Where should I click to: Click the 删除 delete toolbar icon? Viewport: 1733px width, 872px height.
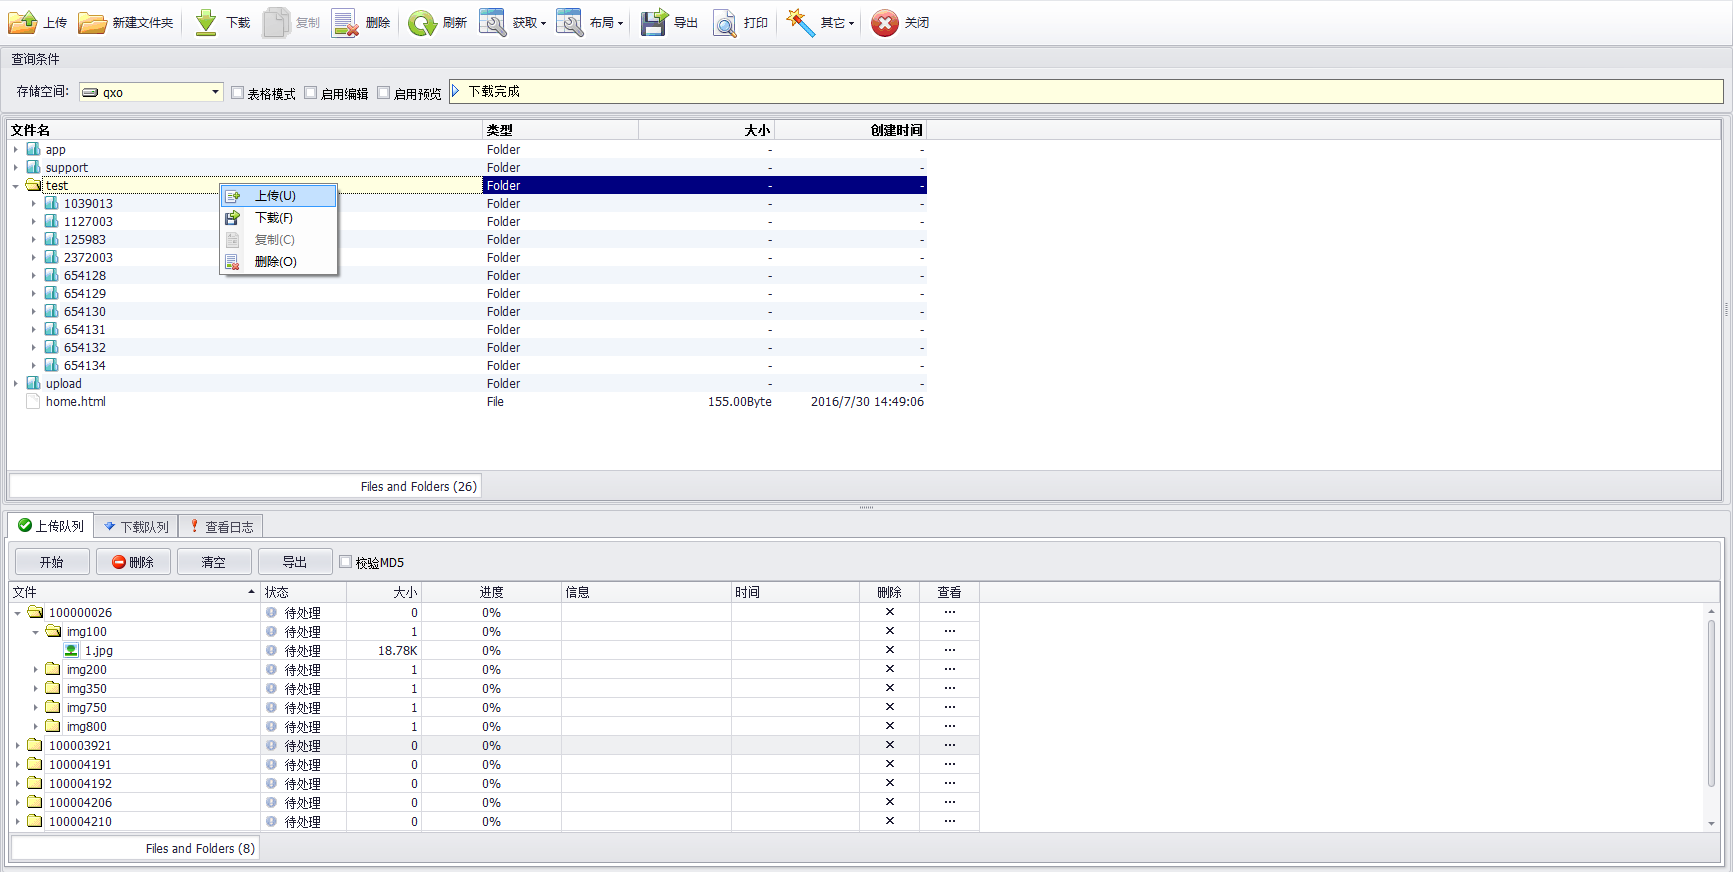(x=345, y=22)
